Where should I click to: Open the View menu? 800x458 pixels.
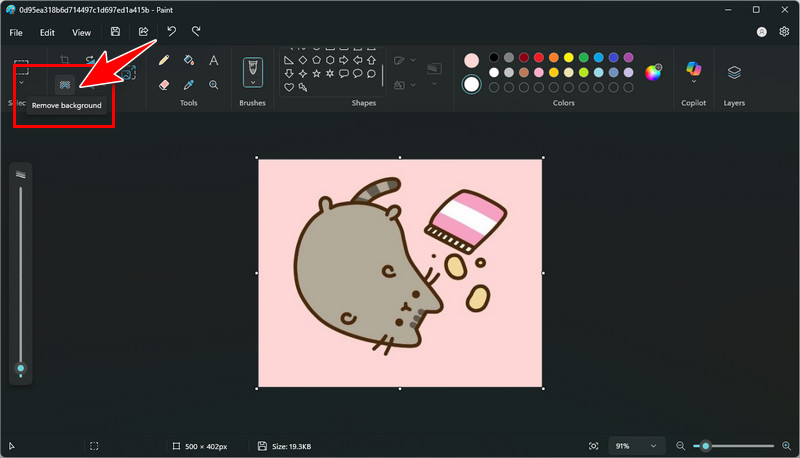click(x=81, y=33)
